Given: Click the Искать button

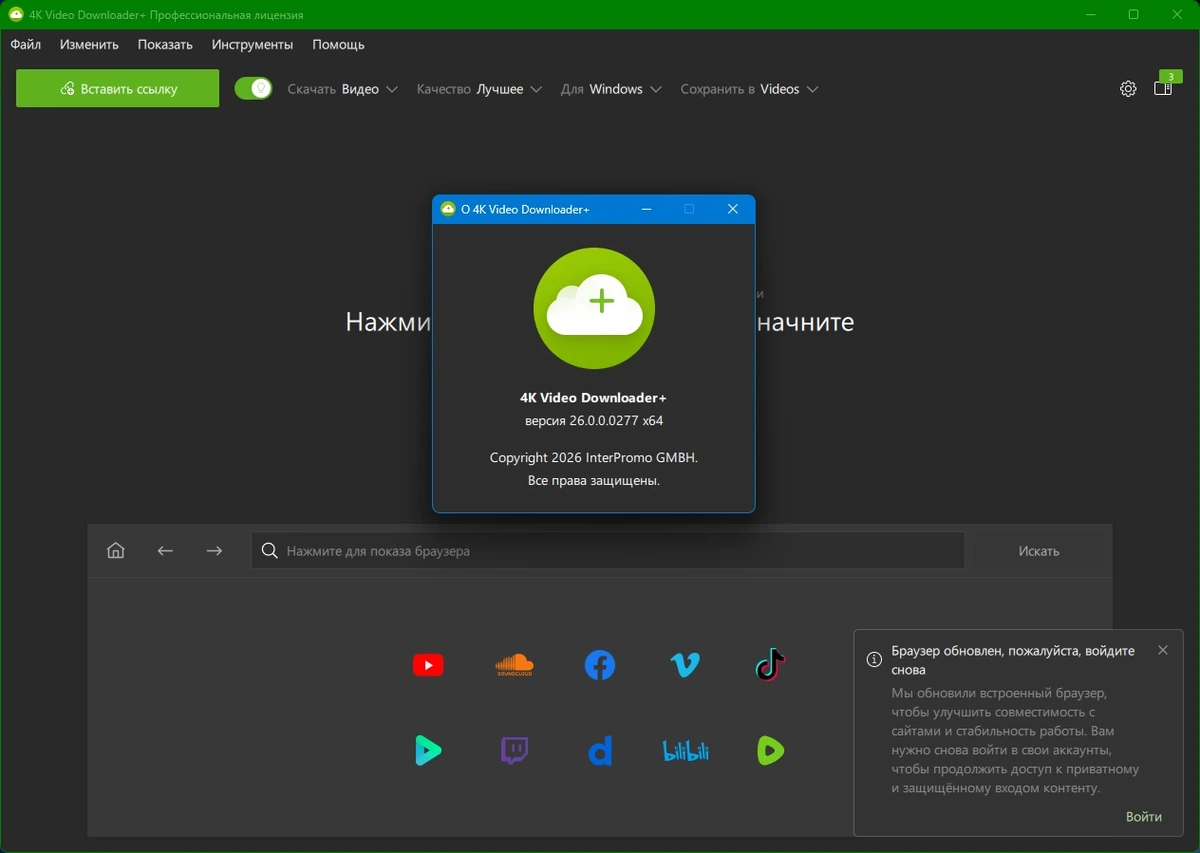Looking at the screenshot, I should [1039, 551].
